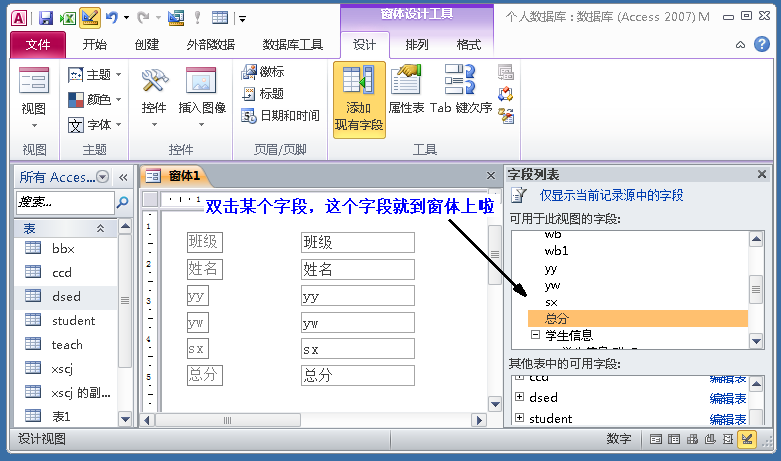Minimize the ribbon with the caret icon
Viewport: 781px width, 461px height.
[740, 45]
